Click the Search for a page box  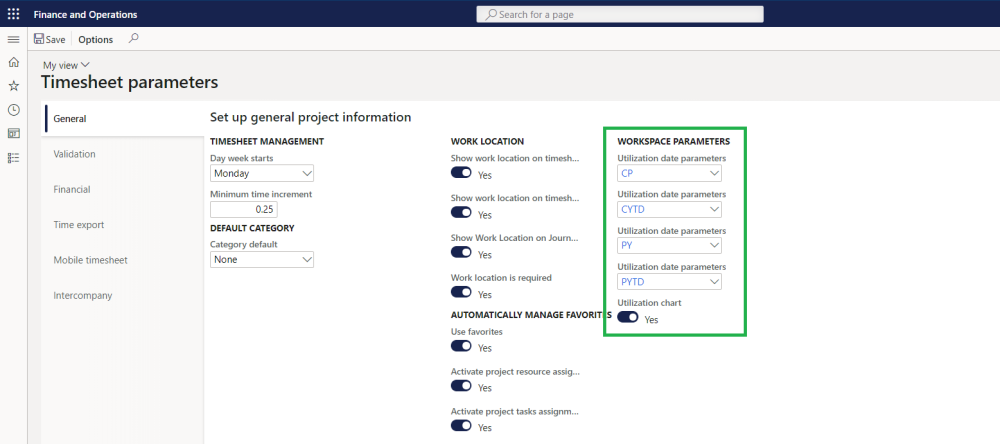coord(620,14)
